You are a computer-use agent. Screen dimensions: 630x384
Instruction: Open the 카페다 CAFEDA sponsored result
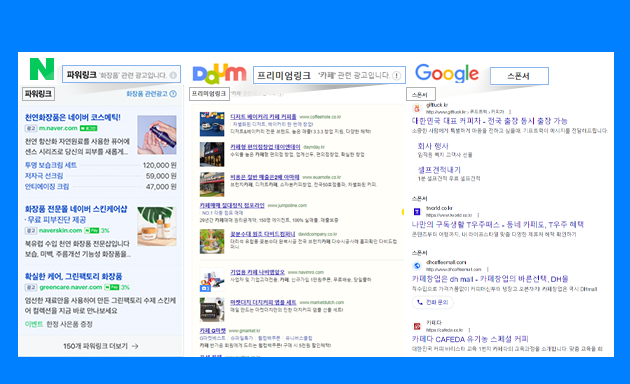coord(470,339)
